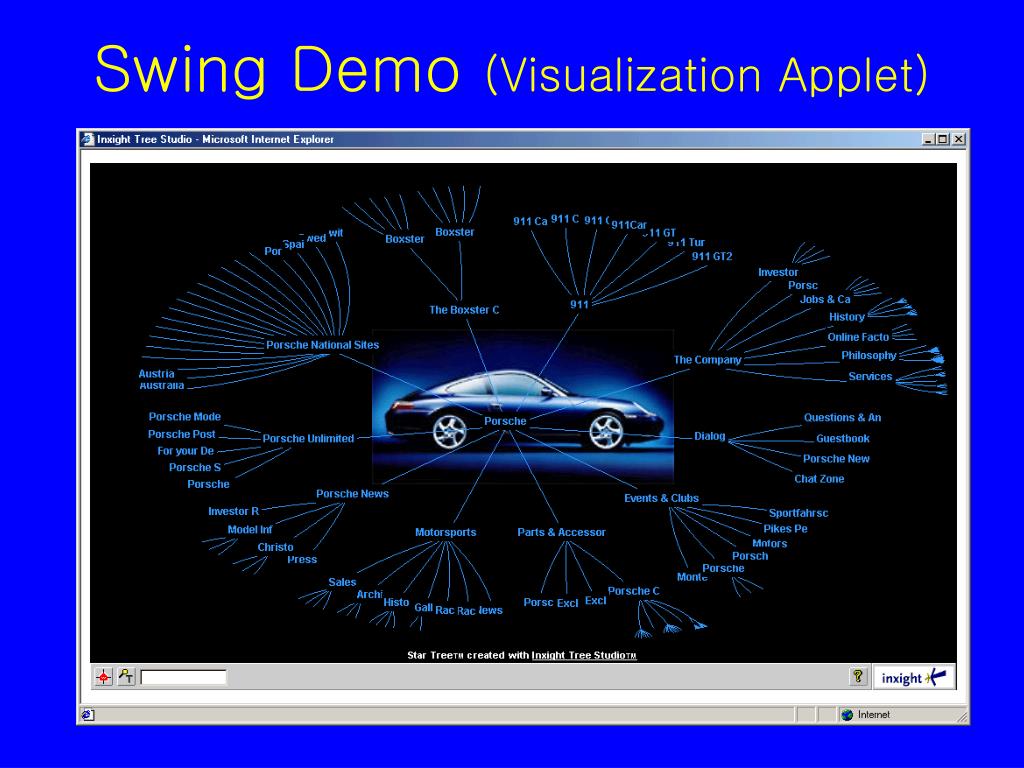
Task: Click the Austria node
Action: click(x=156, y=374)
